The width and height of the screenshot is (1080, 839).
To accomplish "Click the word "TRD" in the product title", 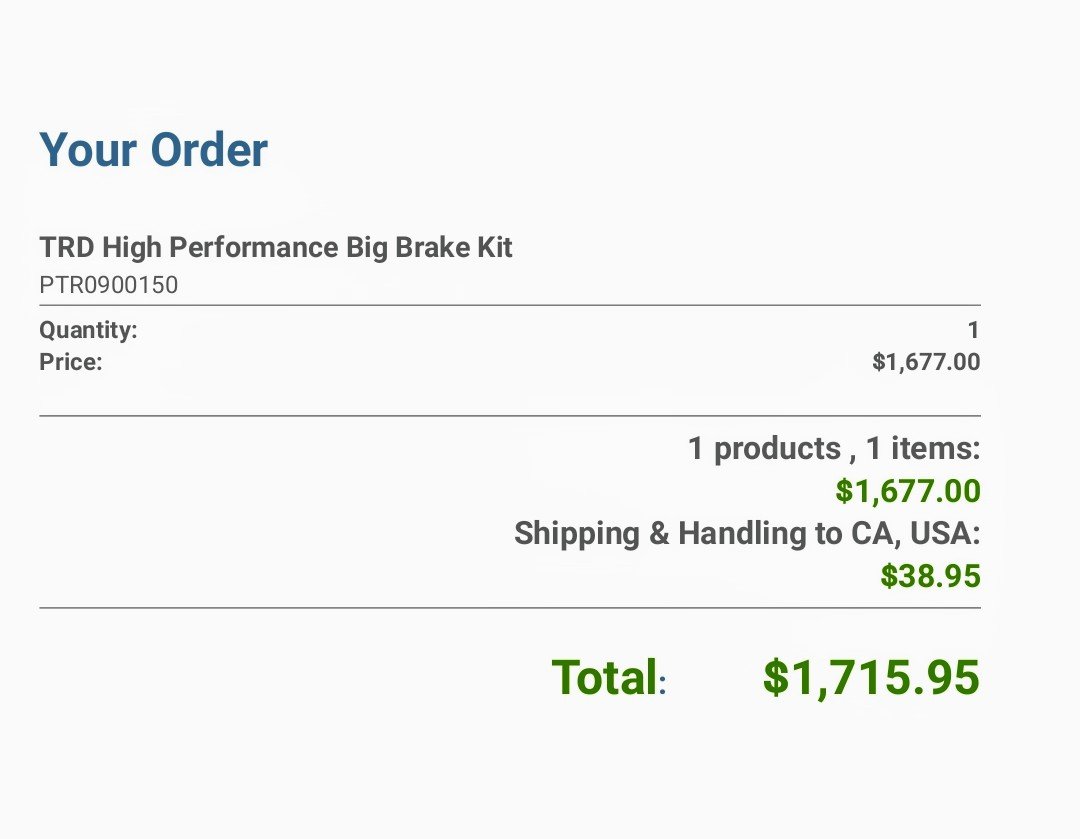I will [x=67, y=247].
